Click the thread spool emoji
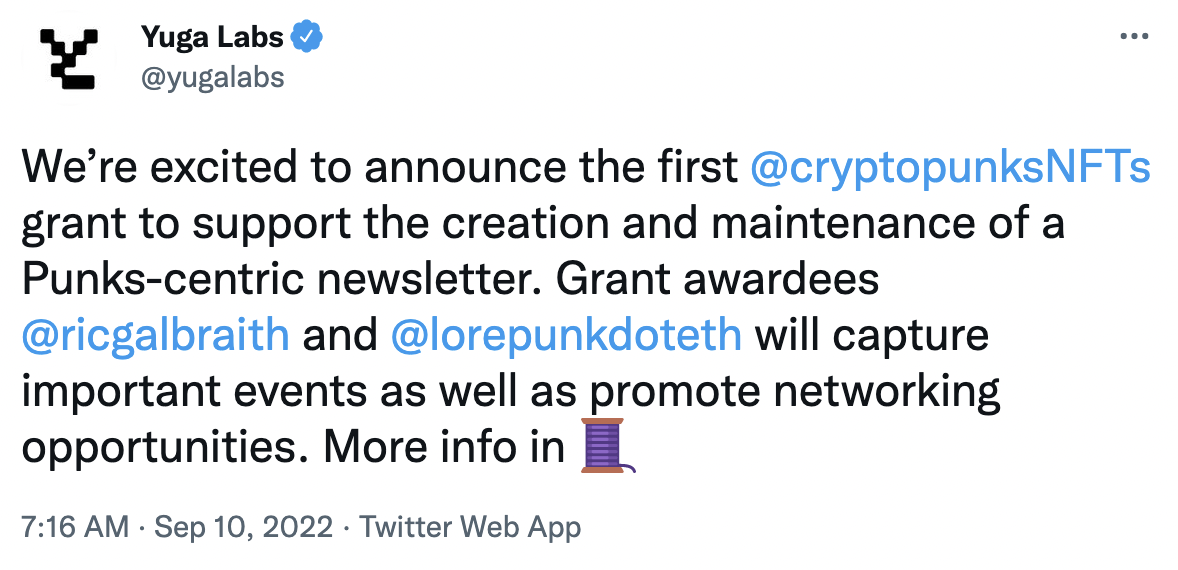Image resolution: width=1178 pixels, height=570 pixels. (608, 446)
